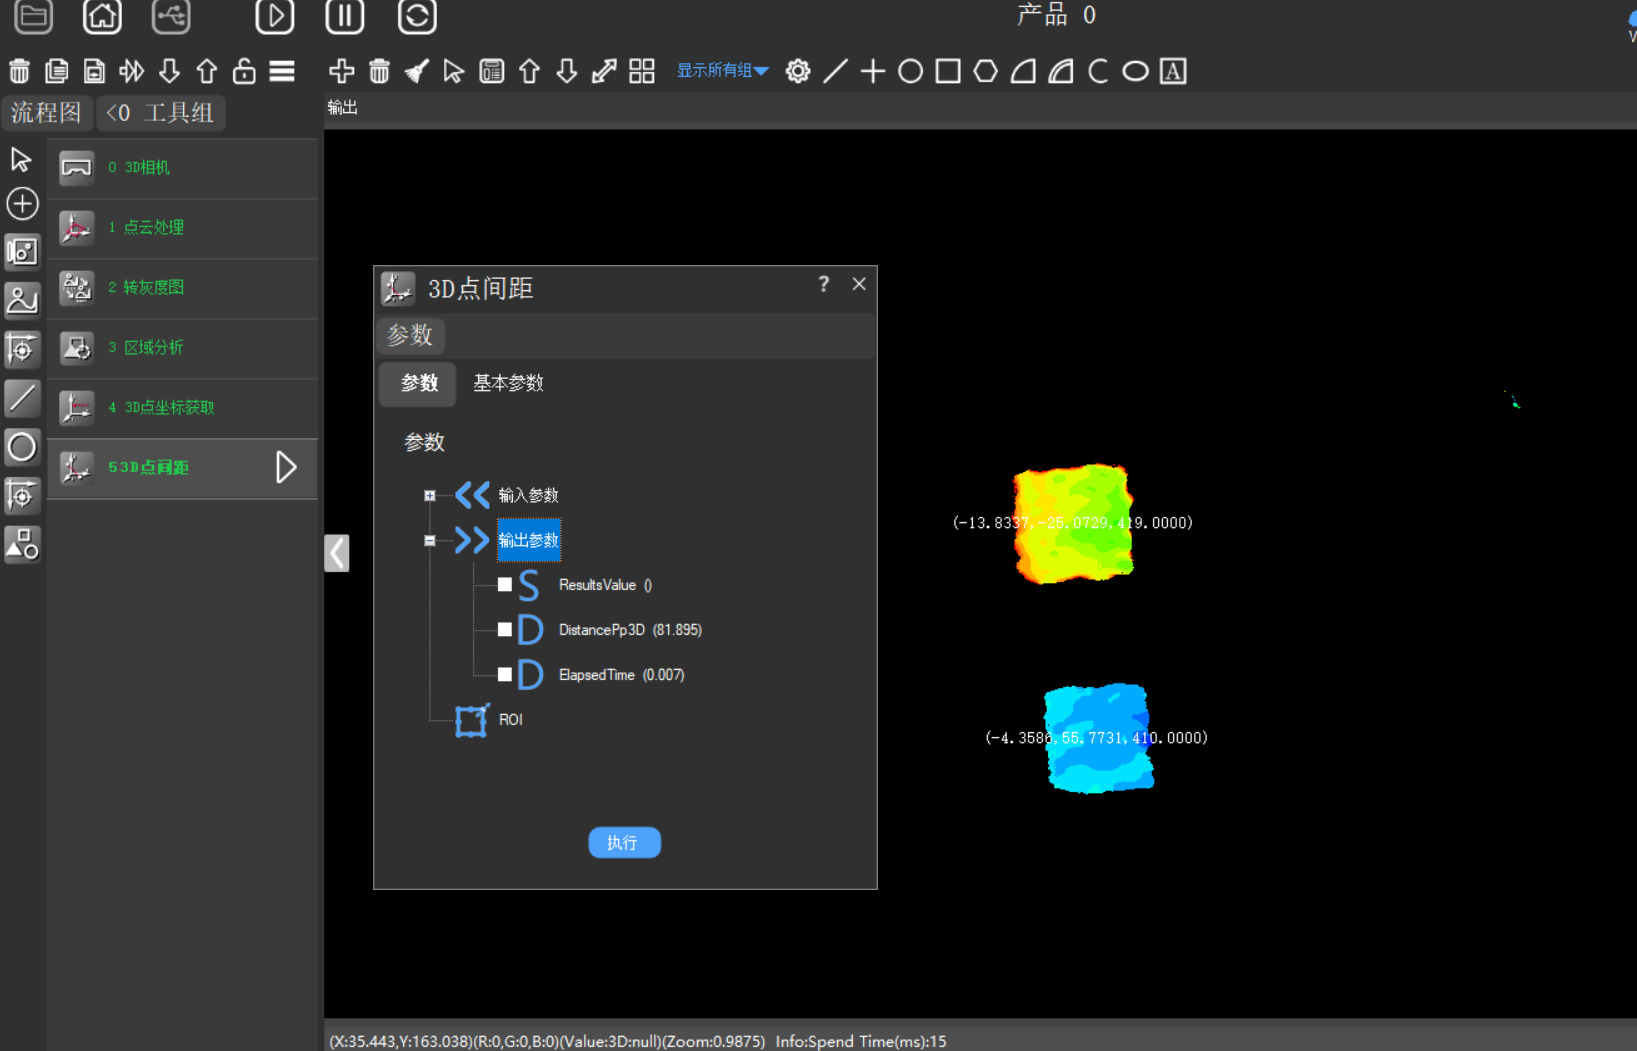Click the plus cross icon in the image toolbar
This screenshot has width=1637, height=1051.
(342, 71)
